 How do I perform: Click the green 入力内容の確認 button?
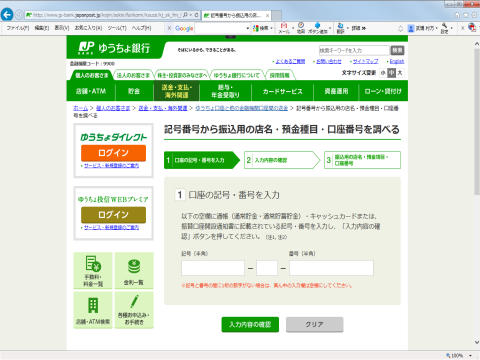[250, 324]
